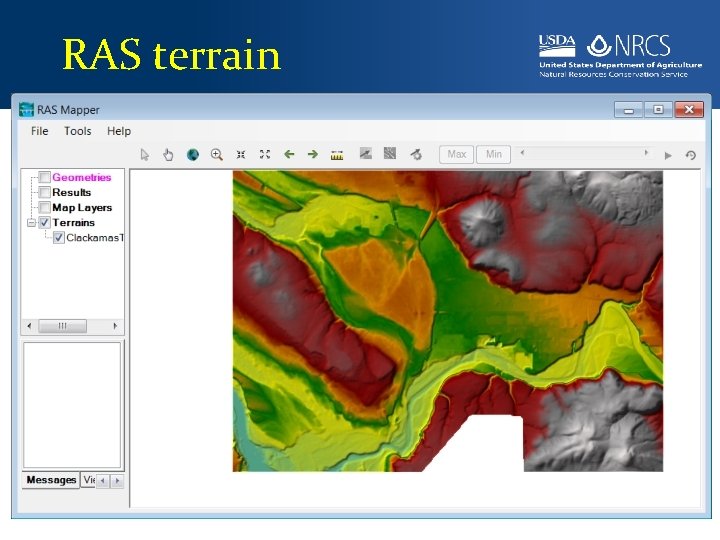Click the animation settings toolbar icon
This screenshot has width=720, height=540.
pyautogui.click(x=416, y=154)
